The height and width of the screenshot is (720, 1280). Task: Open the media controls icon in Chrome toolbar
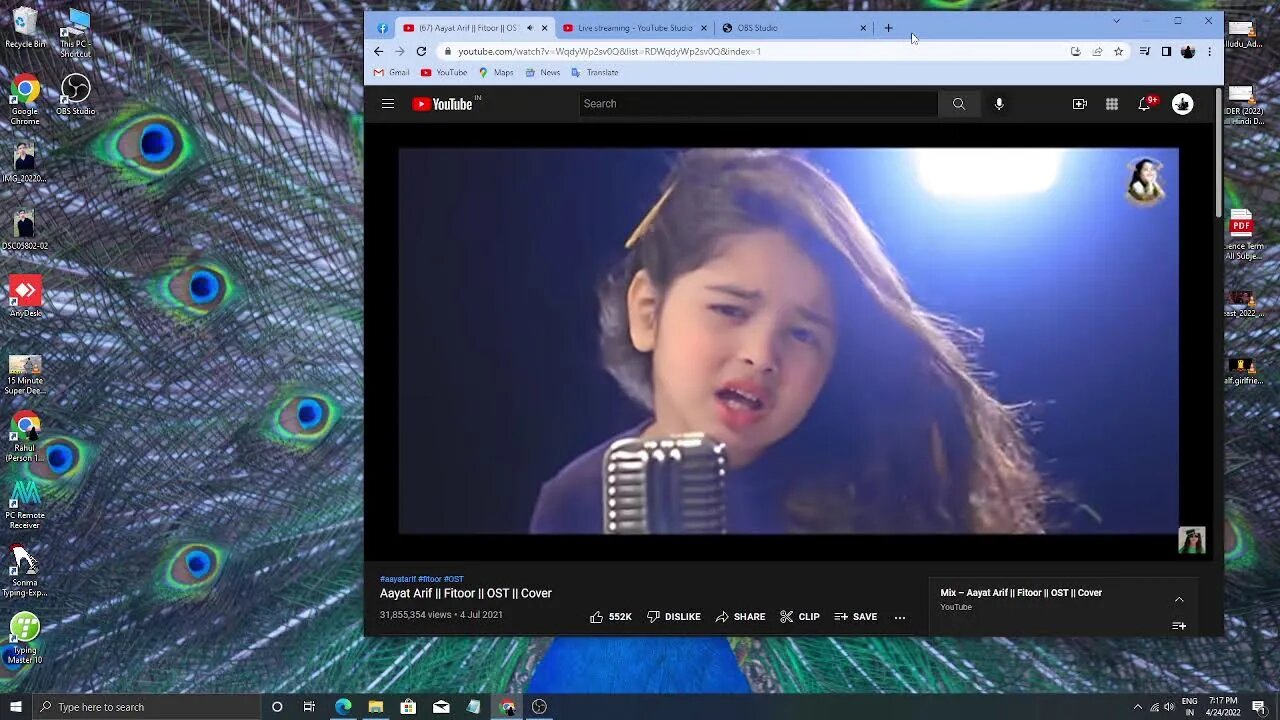pyautogui.click(x=1145, y=51)
